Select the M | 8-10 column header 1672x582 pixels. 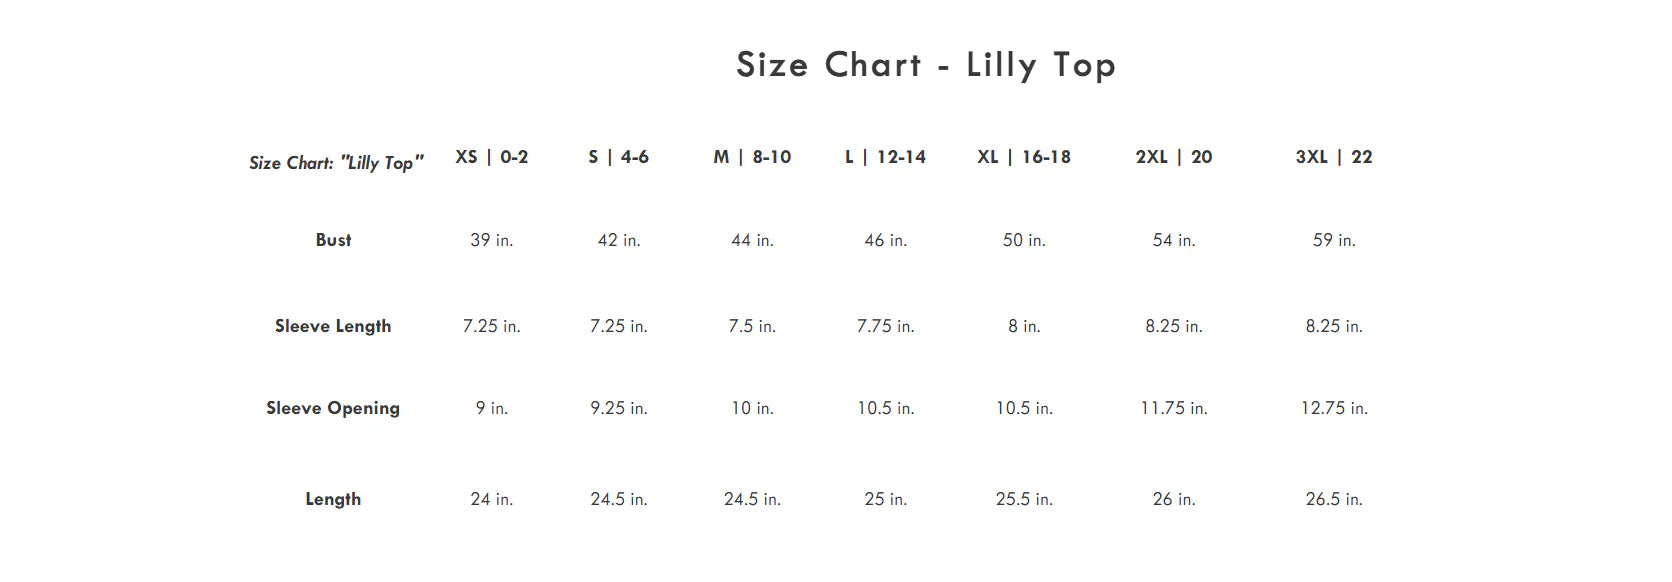[752, 157]
